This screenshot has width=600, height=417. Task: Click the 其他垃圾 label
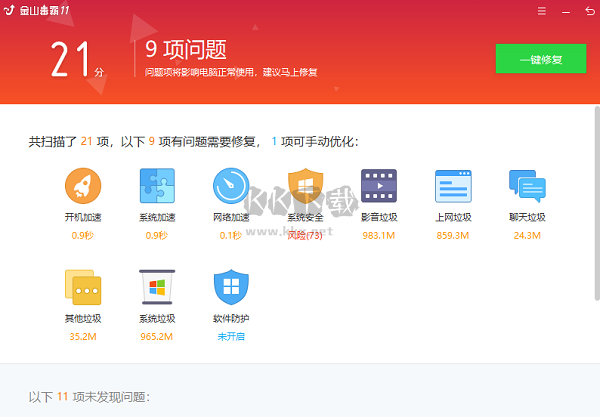tap(83, 318)
